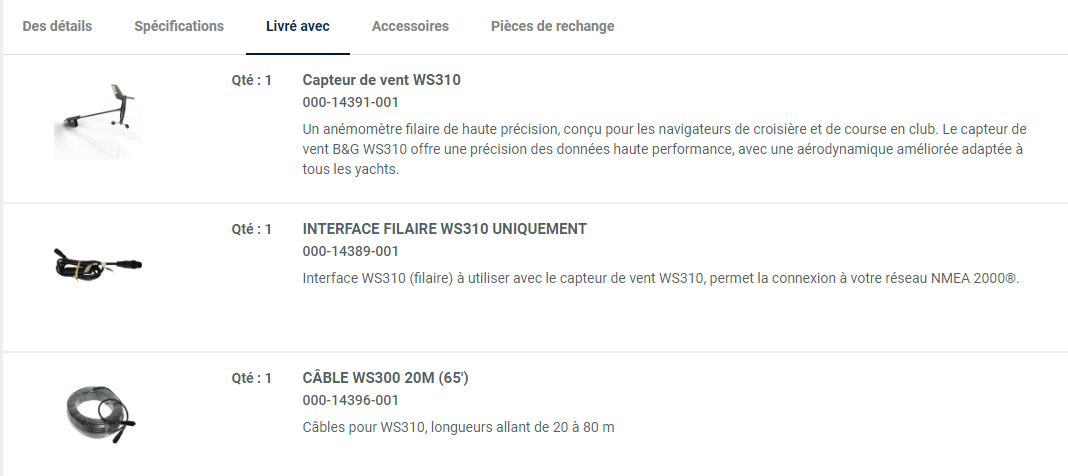Open the CÂBLE WS300 20M (65') title
The image size is (1068, 476).
point(385,378)
